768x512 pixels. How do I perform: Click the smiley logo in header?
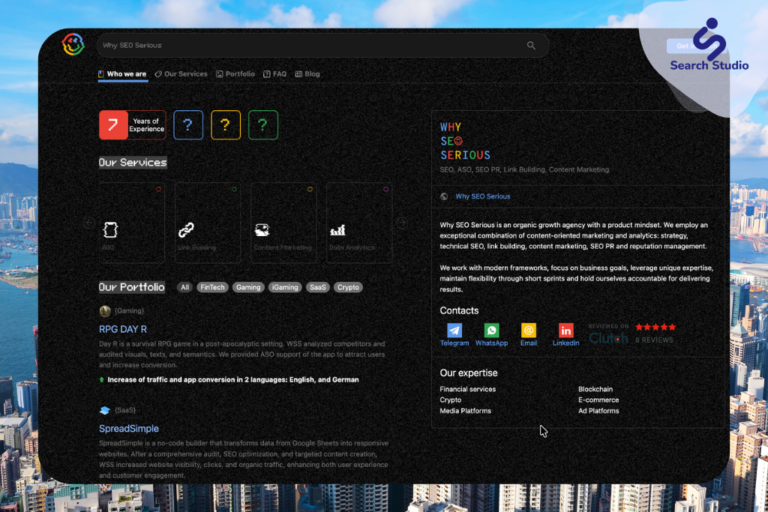[x=72, y=45]
